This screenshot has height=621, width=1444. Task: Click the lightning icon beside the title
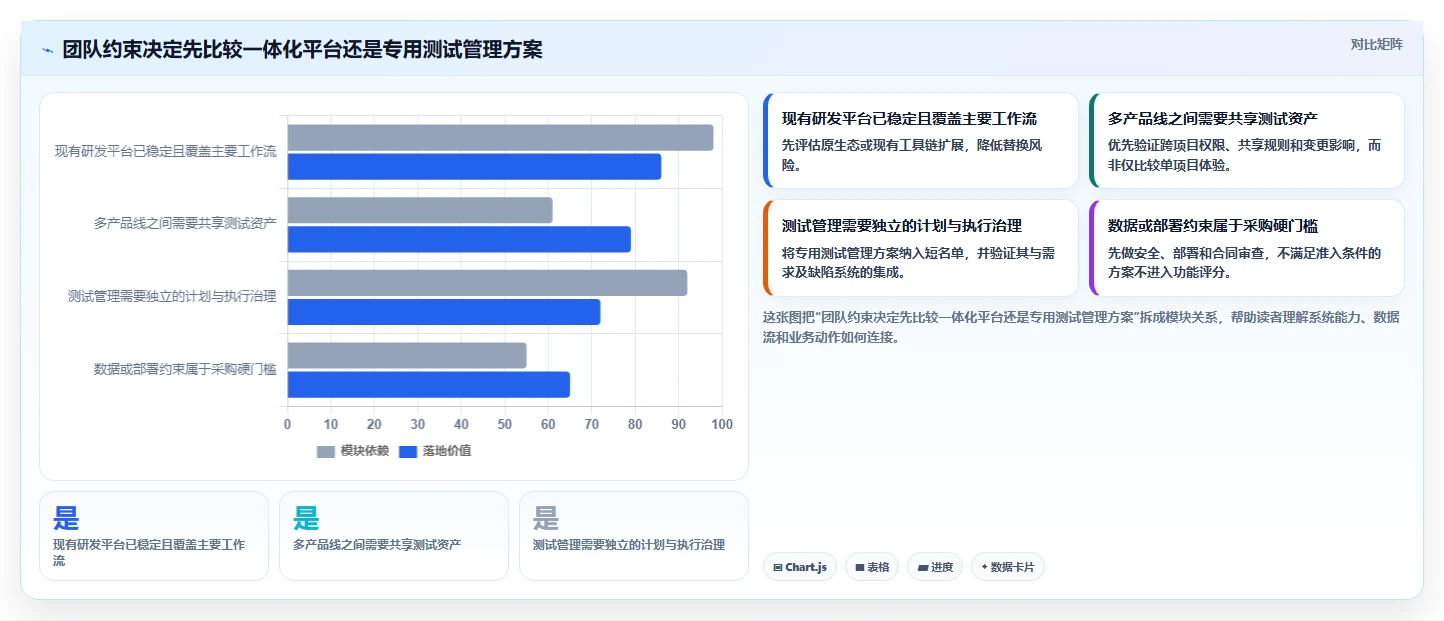point(47,50)
